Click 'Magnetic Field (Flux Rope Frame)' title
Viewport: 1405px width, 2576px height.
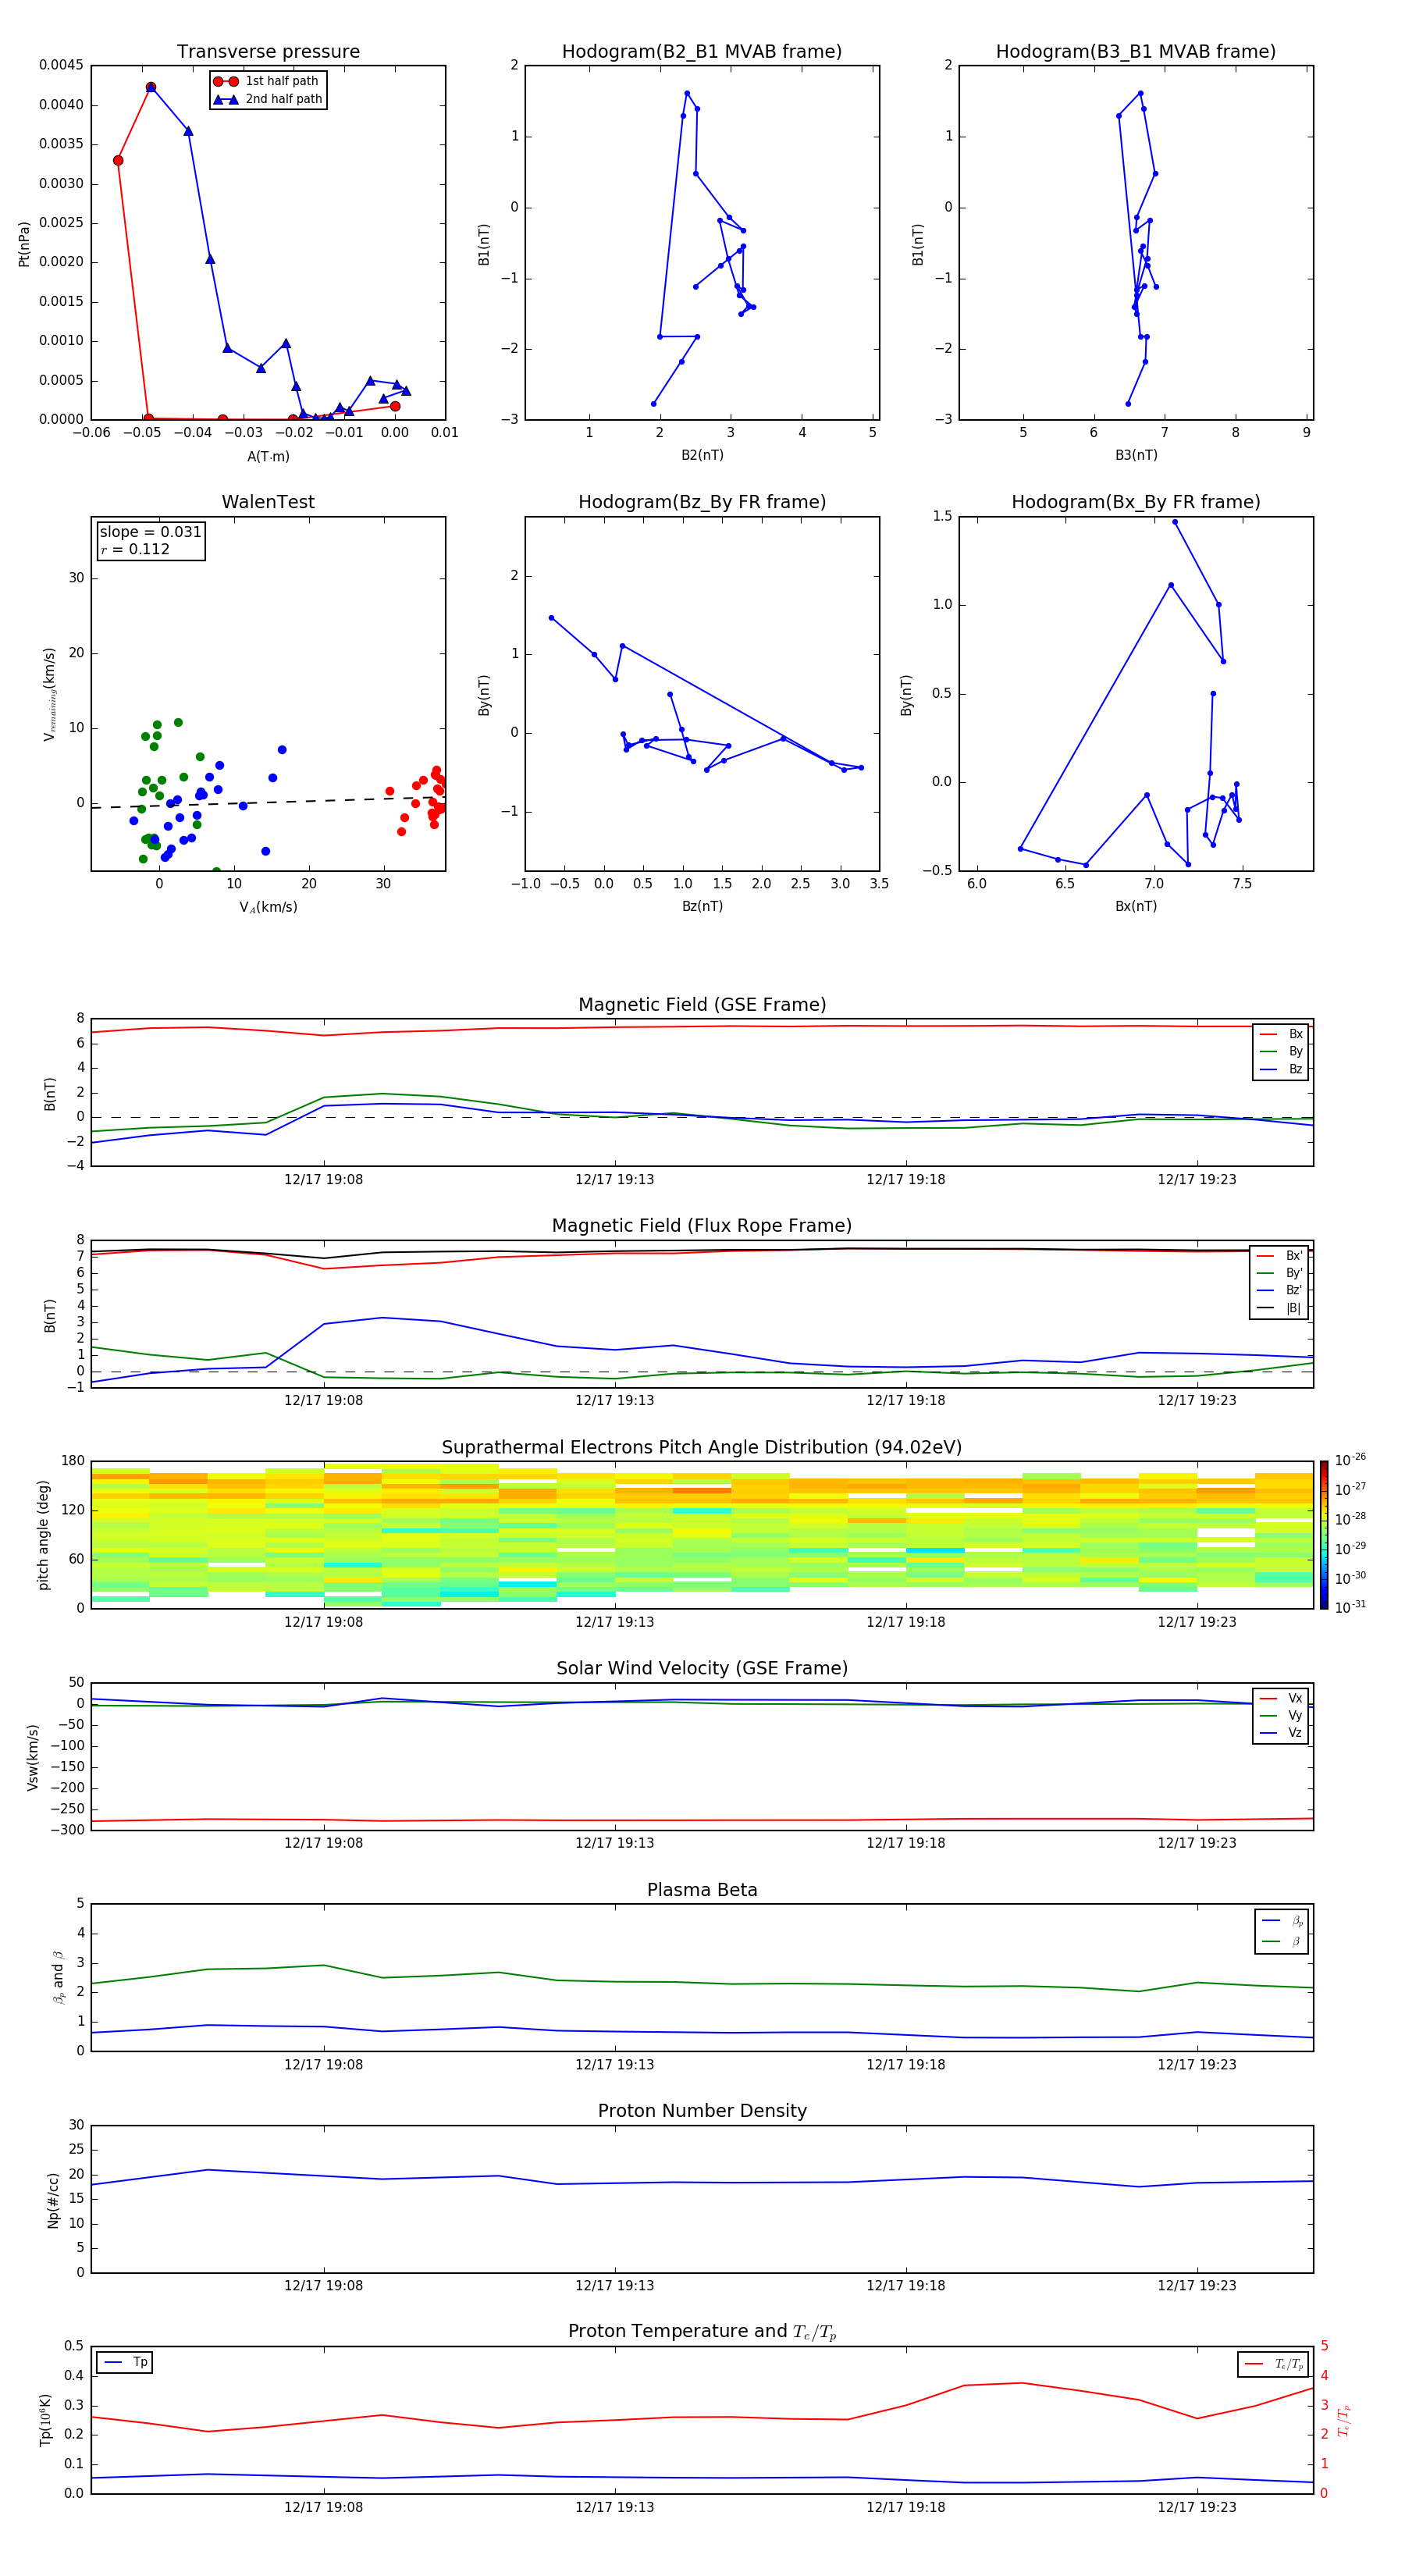(x=702, y=1226)
